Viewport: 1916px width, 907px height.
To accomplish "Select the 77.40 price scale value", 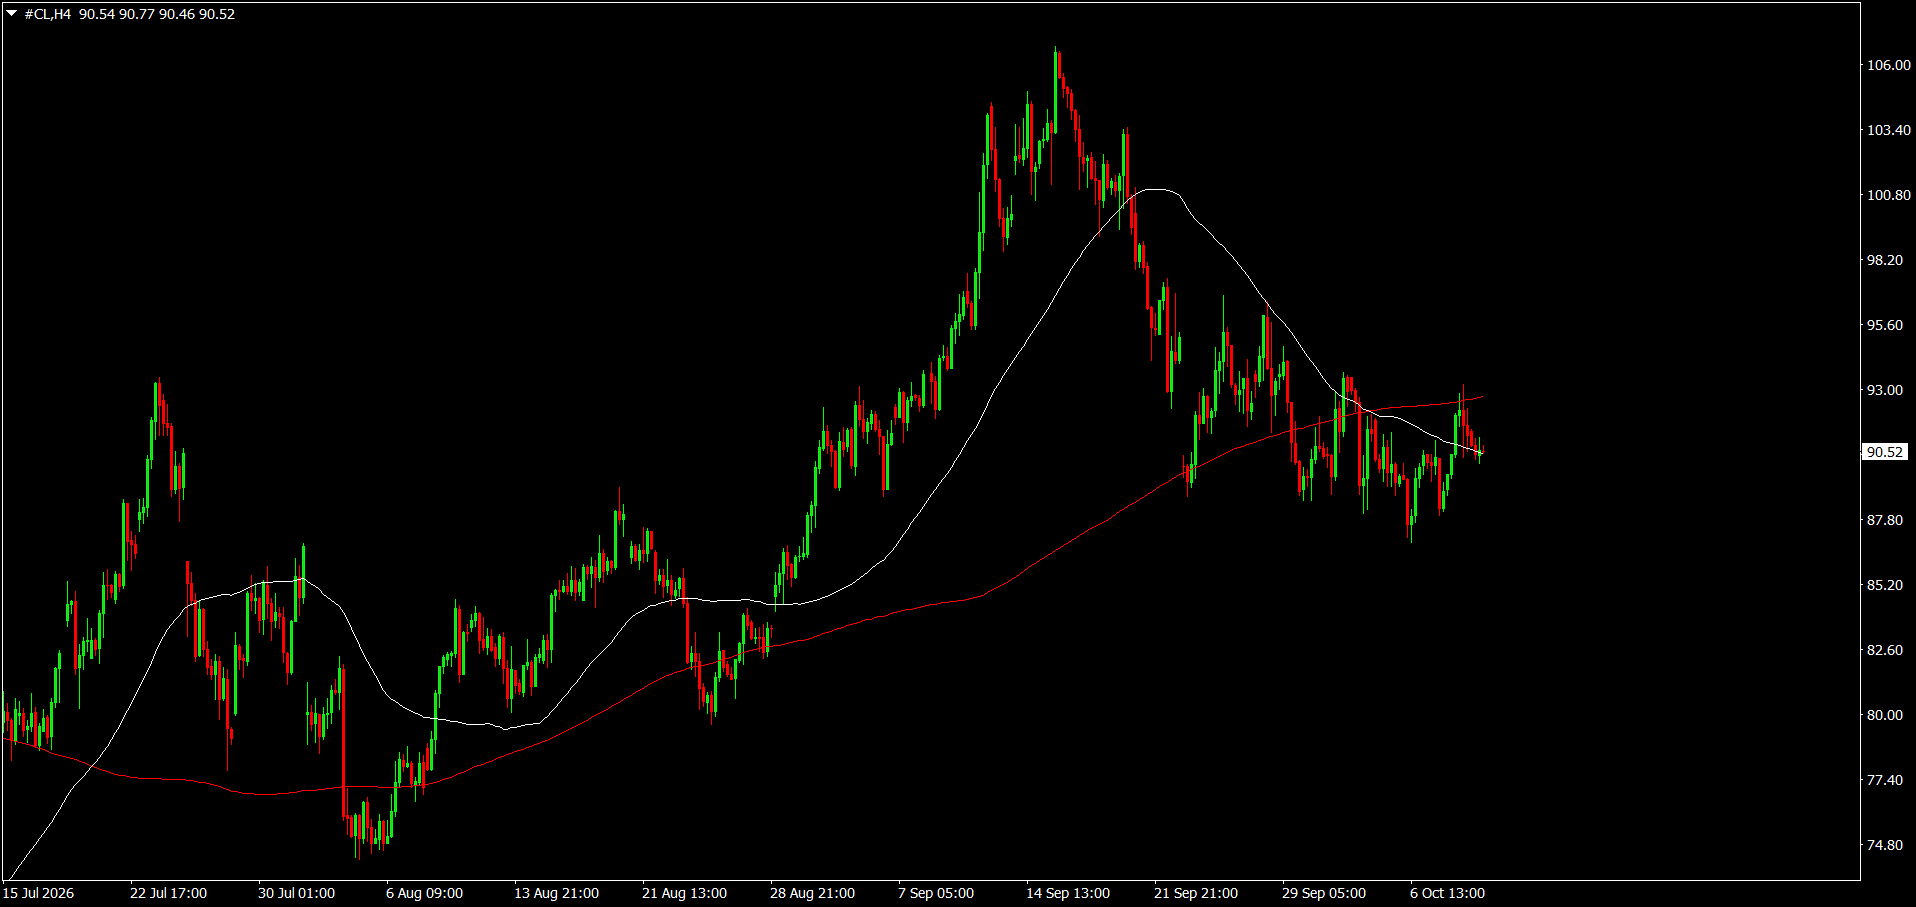I will pyautogui.click(x=1885, y=780).
